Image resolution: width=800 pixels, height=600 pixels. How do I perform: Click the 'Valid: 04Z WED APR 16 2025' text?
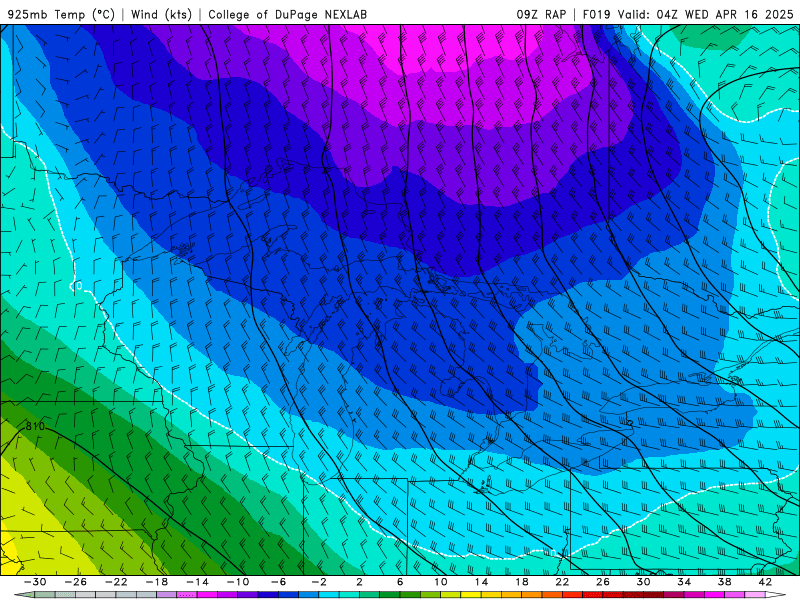point(706,14)
